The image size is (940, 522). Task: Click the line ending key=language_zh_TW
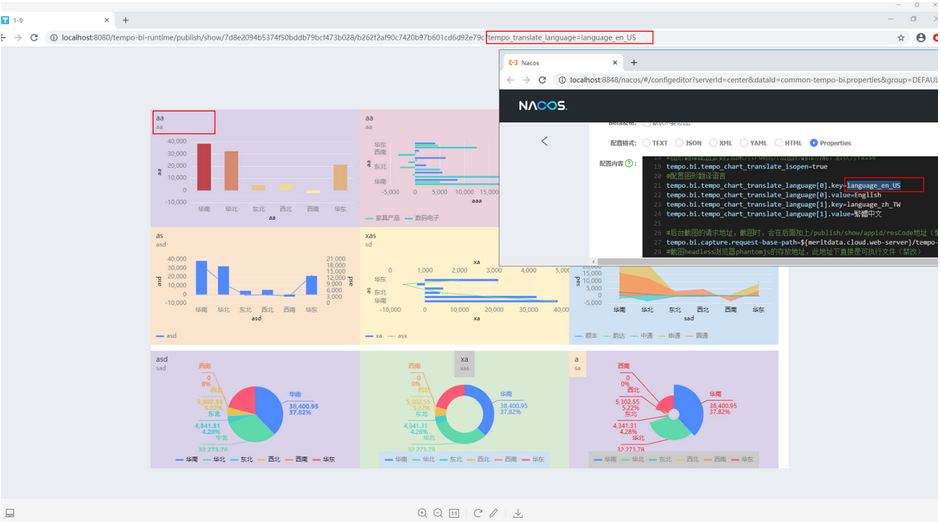click(783, 204)
